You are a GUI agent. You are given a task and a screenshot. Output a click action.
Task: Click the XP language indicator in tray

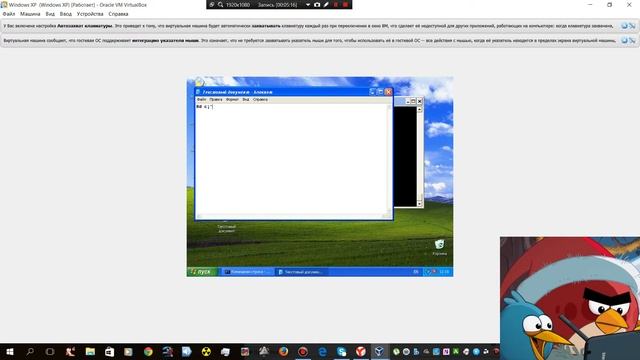(416, 272)
